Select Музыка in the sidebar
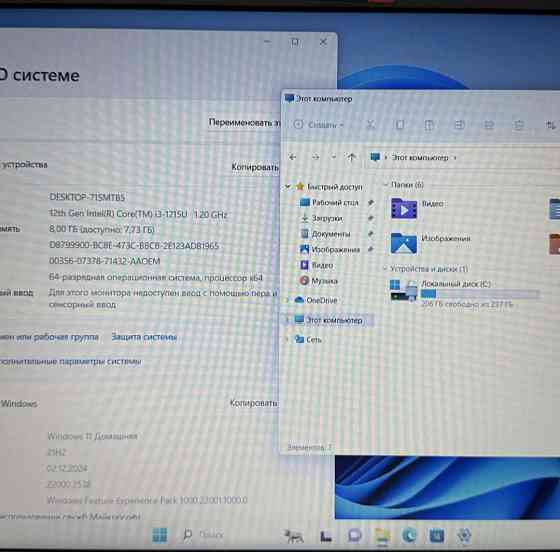Screen dimensions: 560x552 tap(318, 281)
